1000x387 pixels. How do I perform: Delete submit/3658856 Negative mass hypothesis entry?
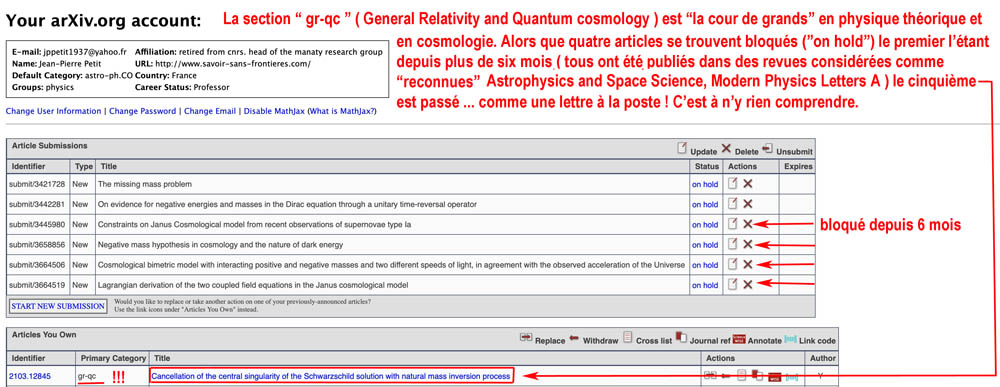click(x=748, y=245)
